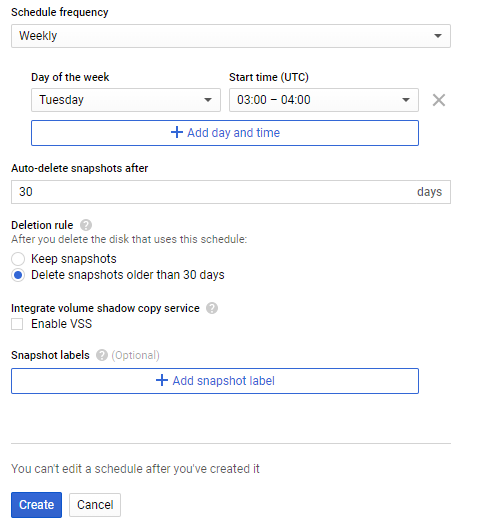Create the snapshot schedule
The image size is (477, 528).
(x=36, y=505)
